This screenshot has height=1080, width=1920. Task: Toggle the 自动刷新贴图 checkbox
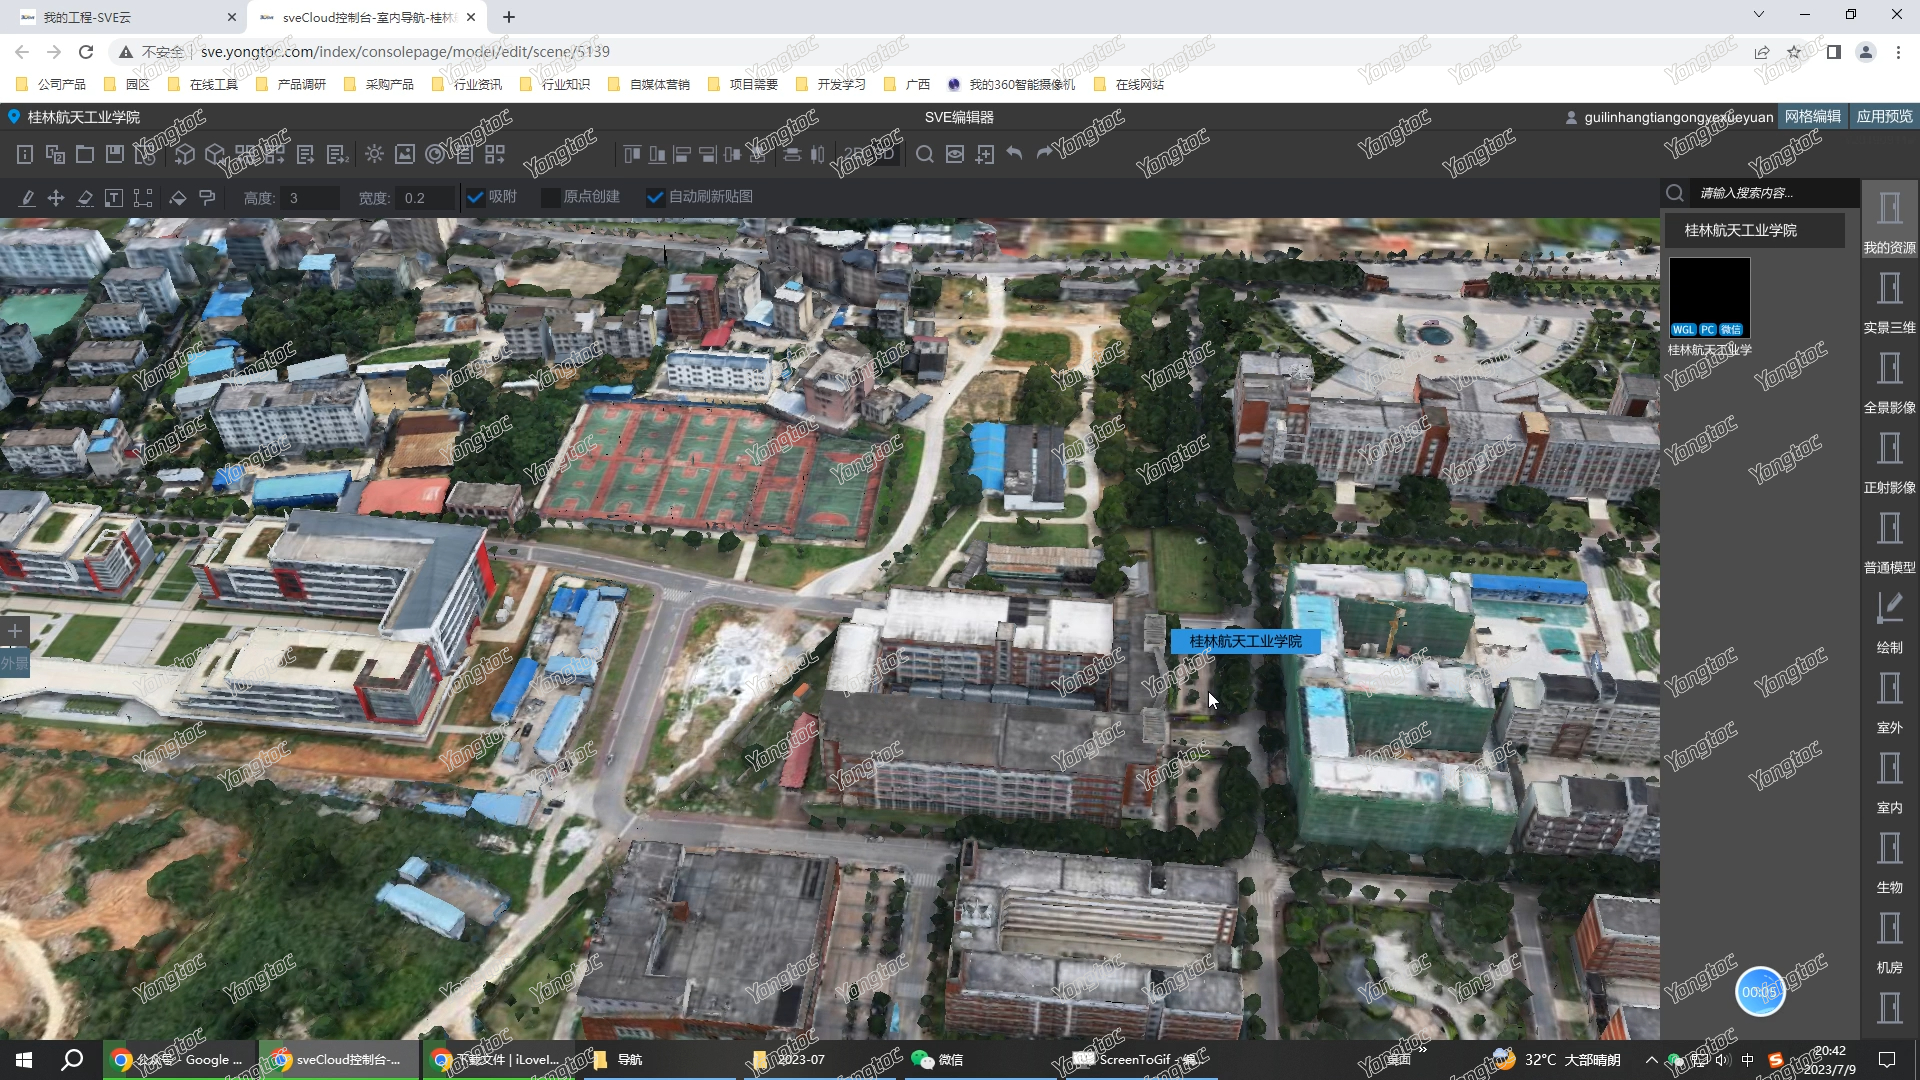(x=655, y=197)
